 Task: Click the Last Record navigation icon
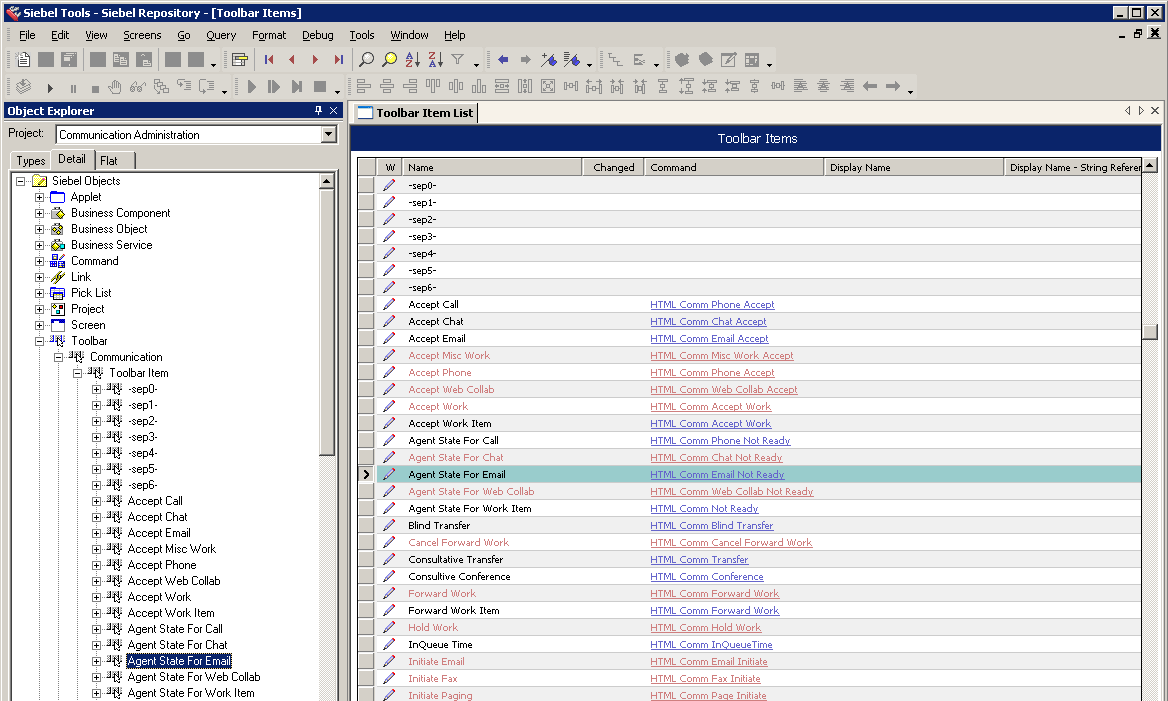click(x=338, y=59)
